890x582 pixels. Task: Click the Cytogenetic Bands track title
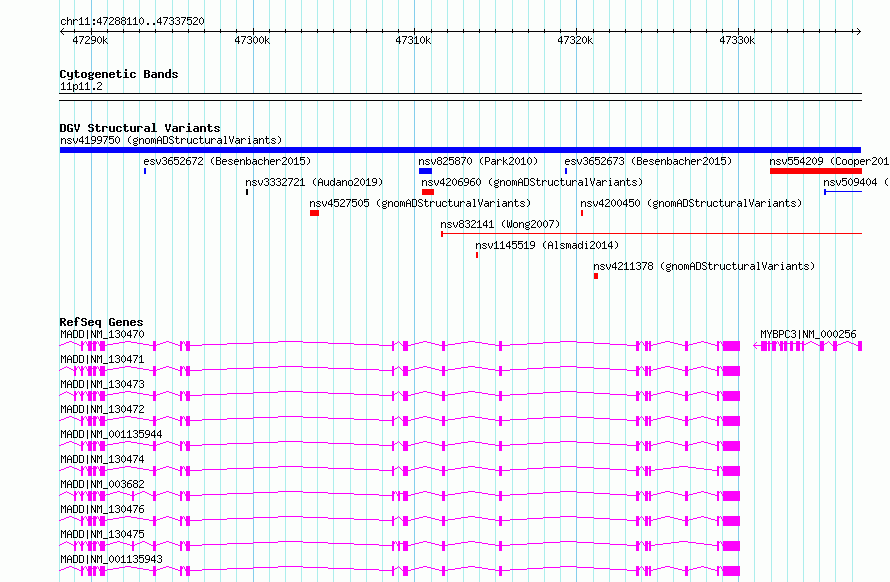(119, 74)
